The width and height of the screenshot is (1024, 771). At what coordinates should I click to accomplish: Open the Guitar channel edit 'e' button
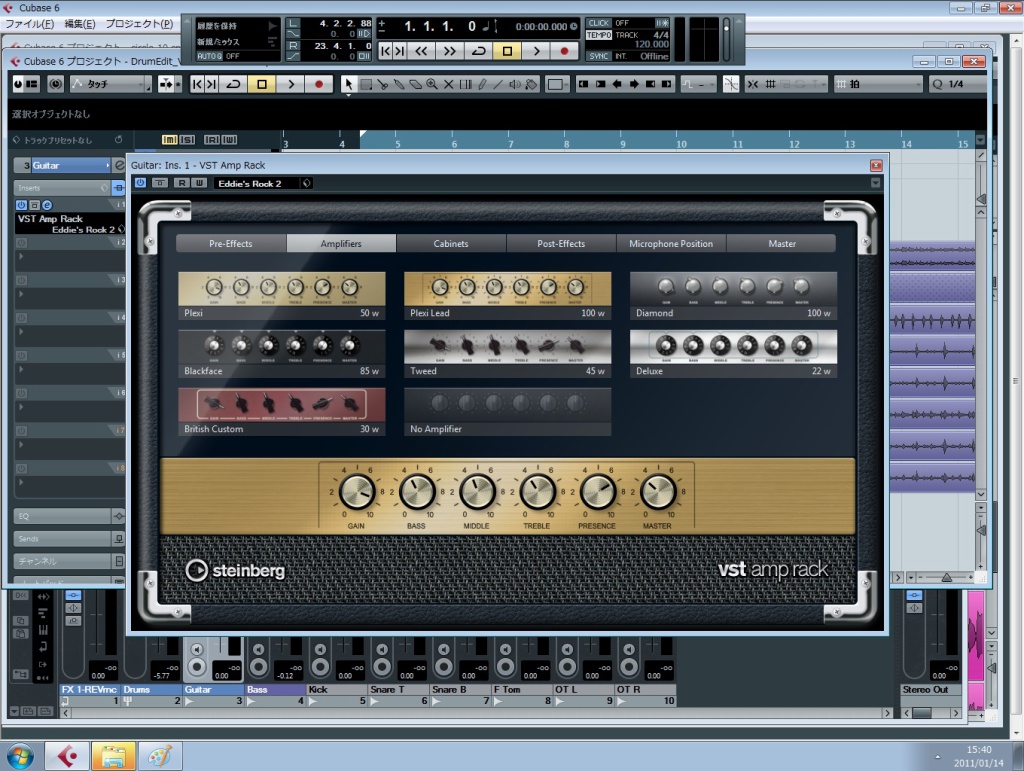click(119, 165)
